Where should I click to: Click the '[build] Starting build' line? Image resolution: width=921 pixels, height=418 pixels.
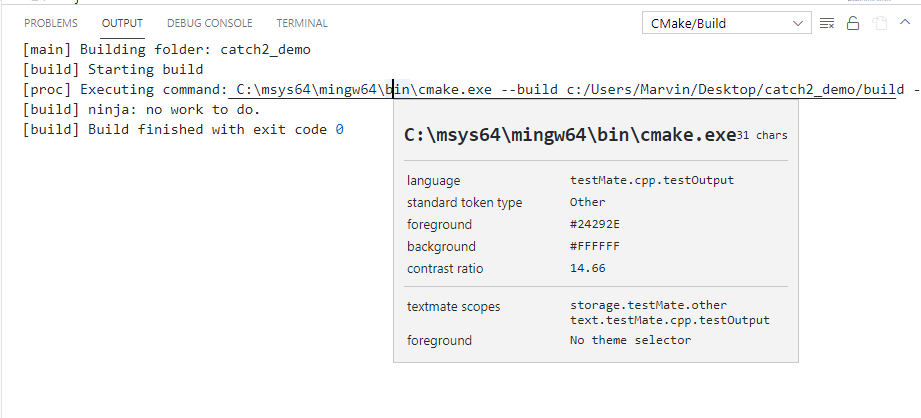point(113,70)
